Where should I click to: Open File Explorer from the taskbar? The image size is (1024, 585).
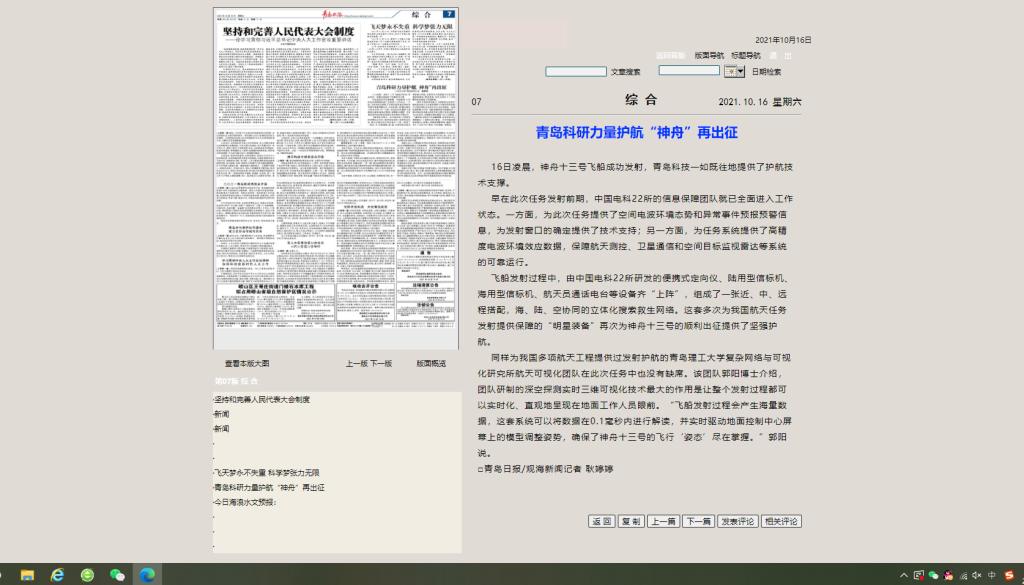pyautogui.click(x=27, y=575)
